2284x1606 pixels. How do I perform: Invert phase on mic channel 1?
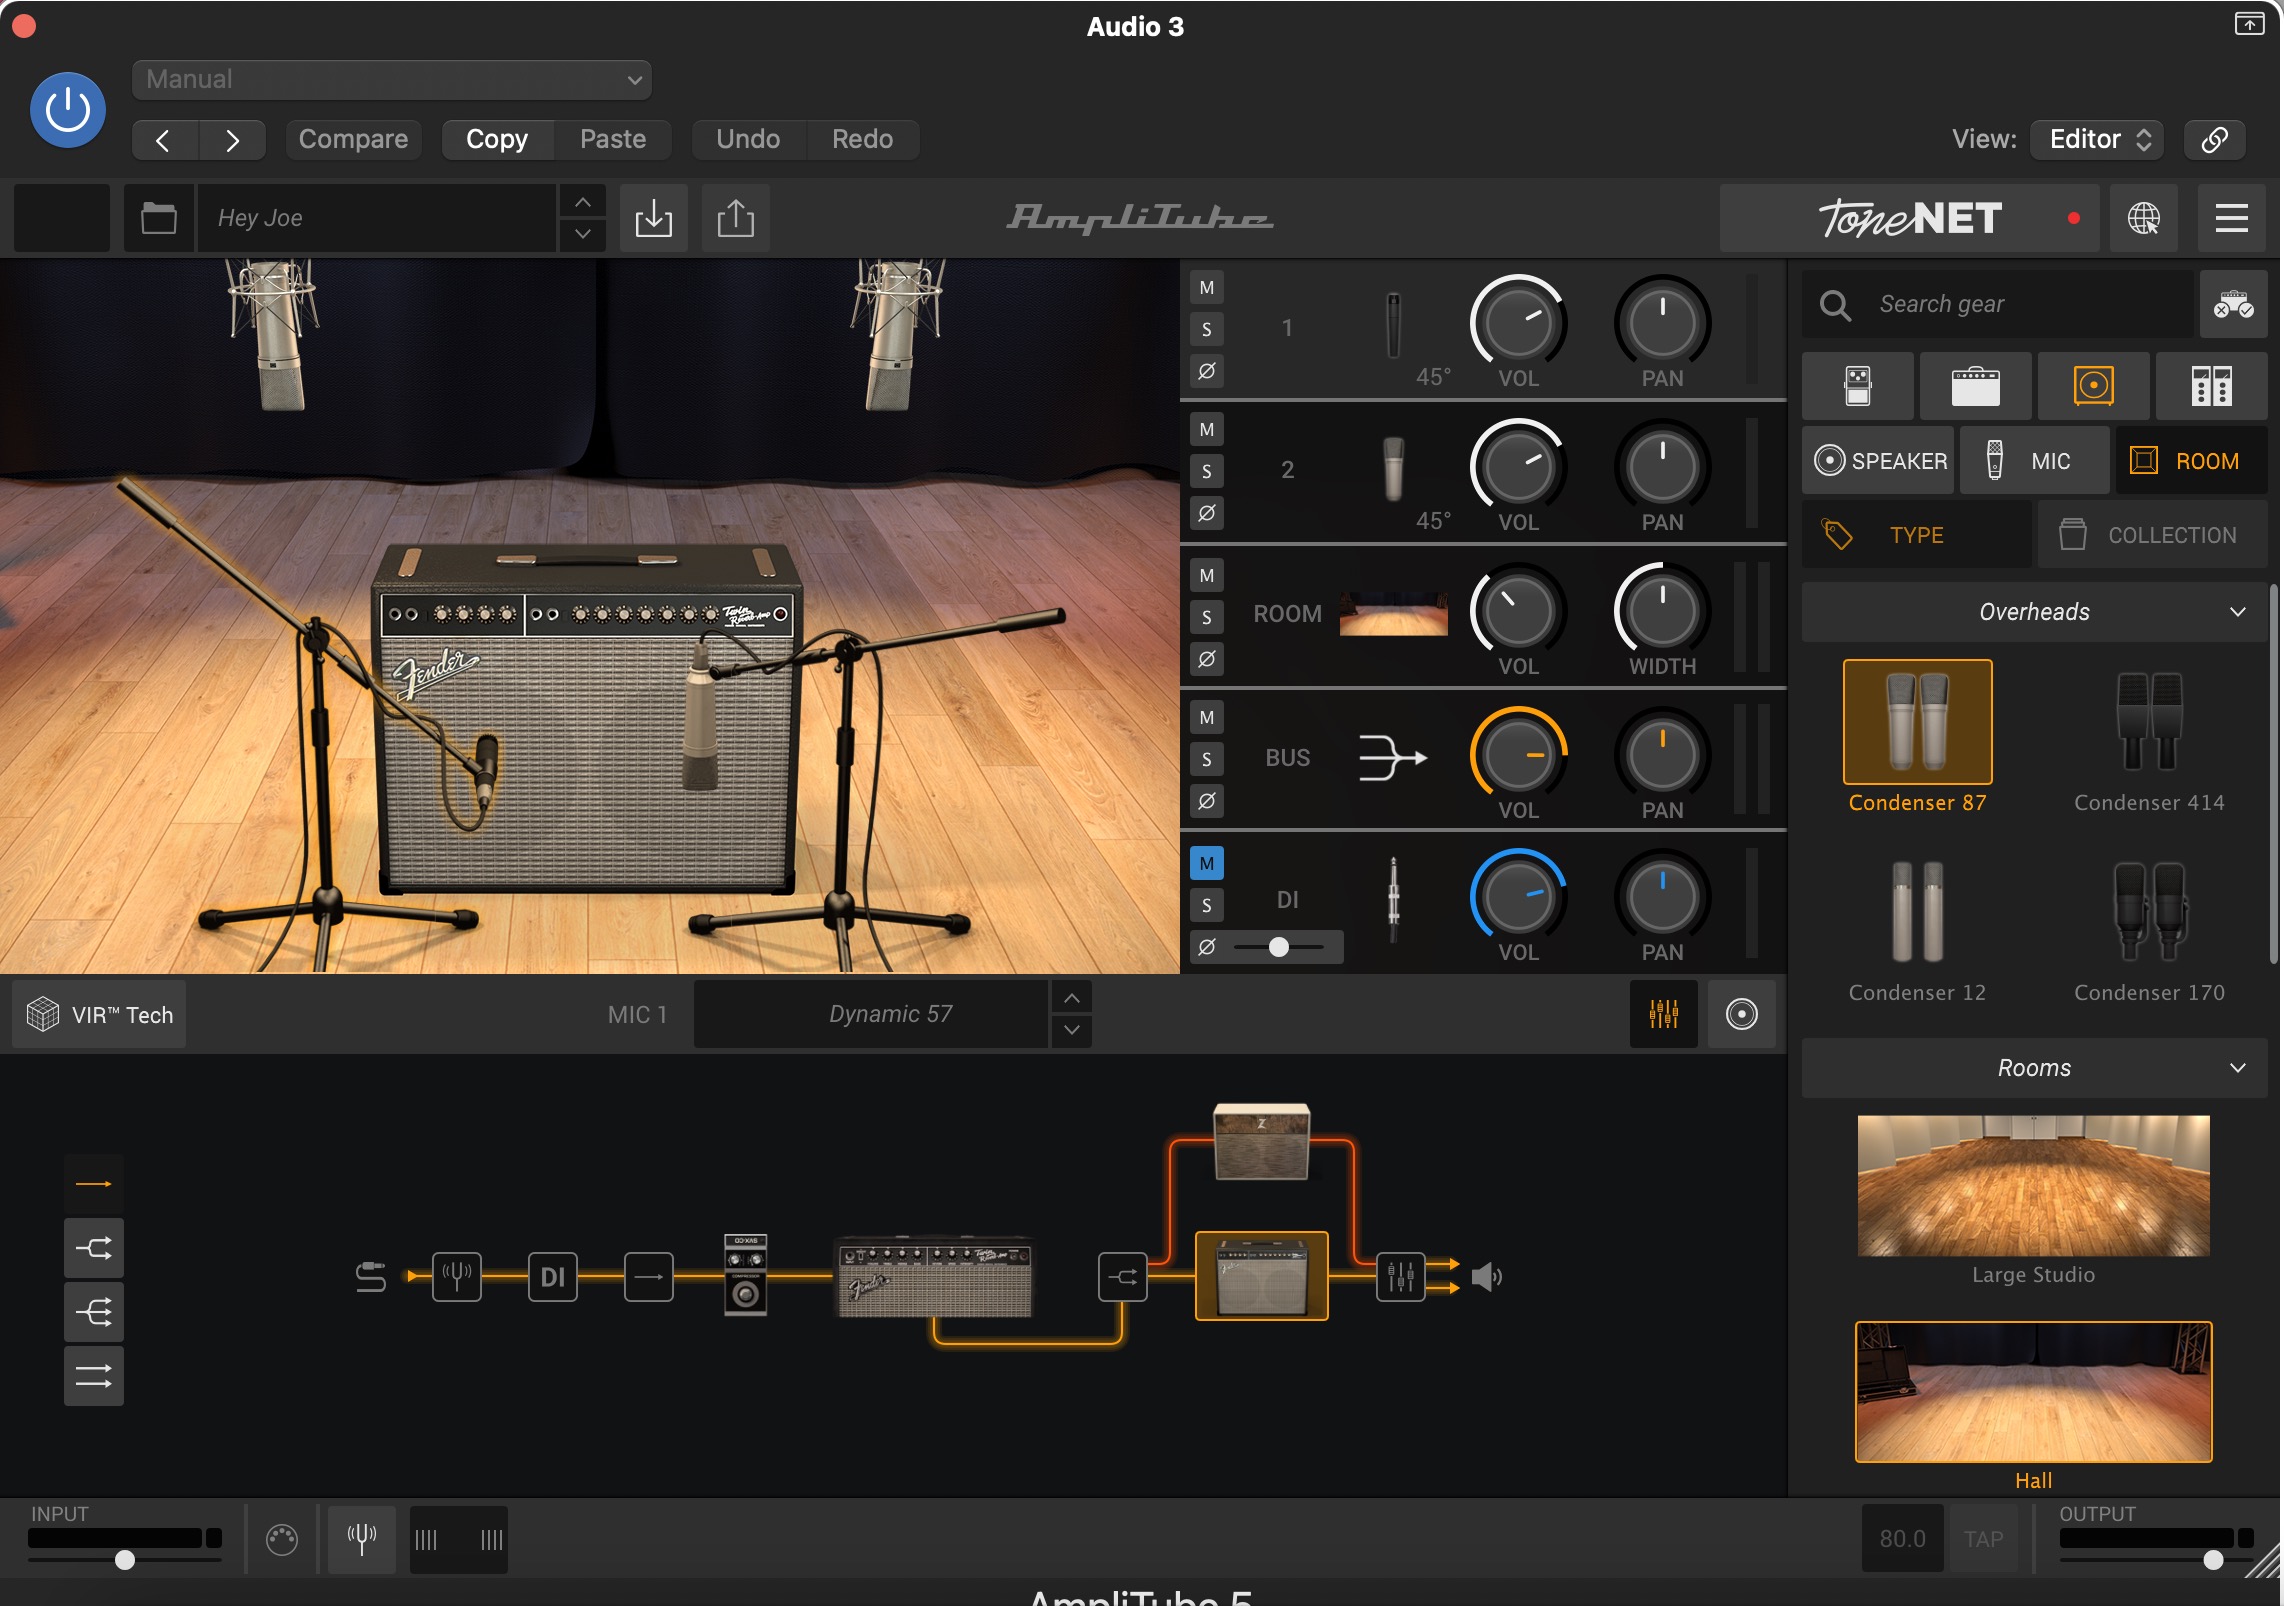click(1207, 371)
